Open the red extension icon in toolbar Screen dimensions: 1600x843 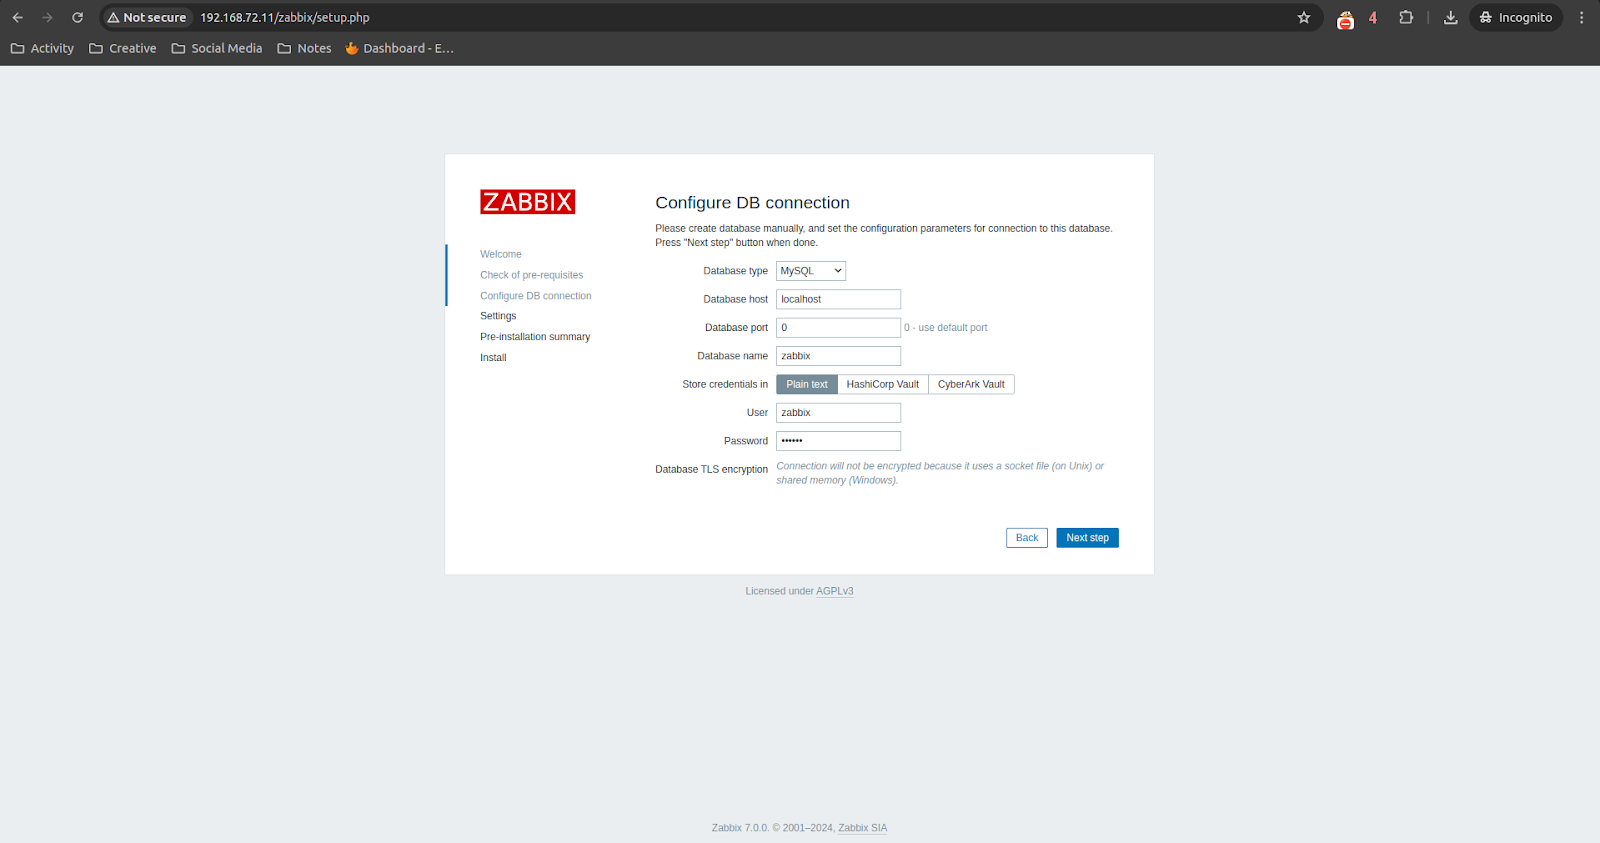pos(1345,18)
